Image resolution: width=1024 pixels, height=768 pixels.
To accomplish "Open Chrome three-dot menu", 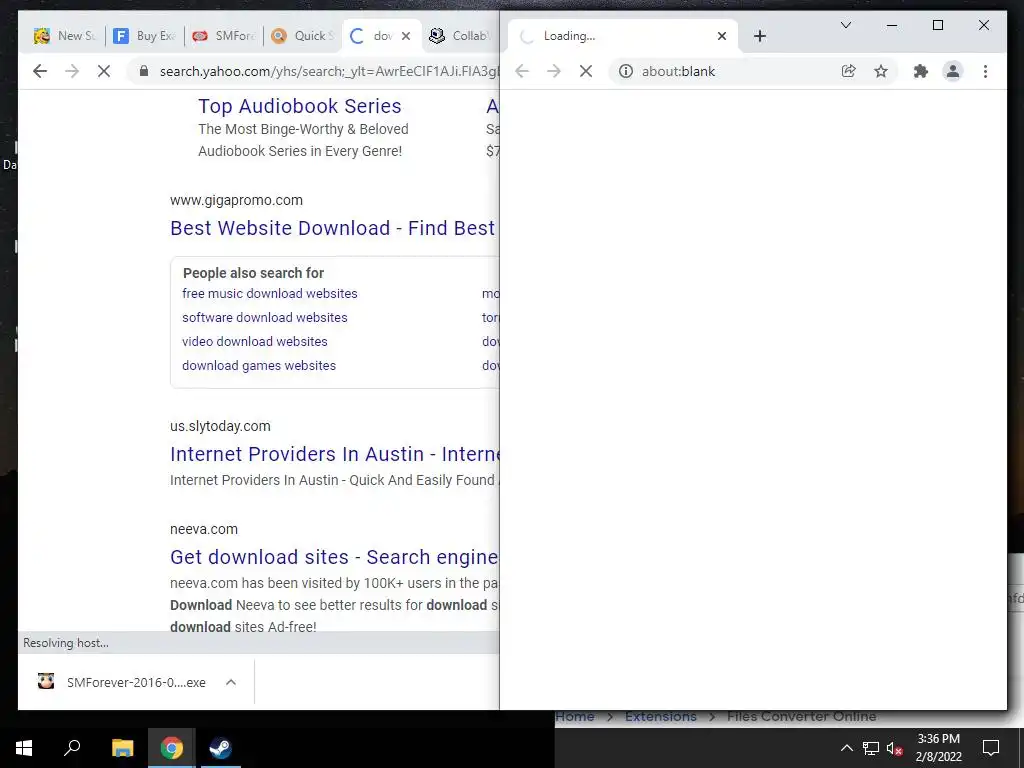I will pos(985,71).
